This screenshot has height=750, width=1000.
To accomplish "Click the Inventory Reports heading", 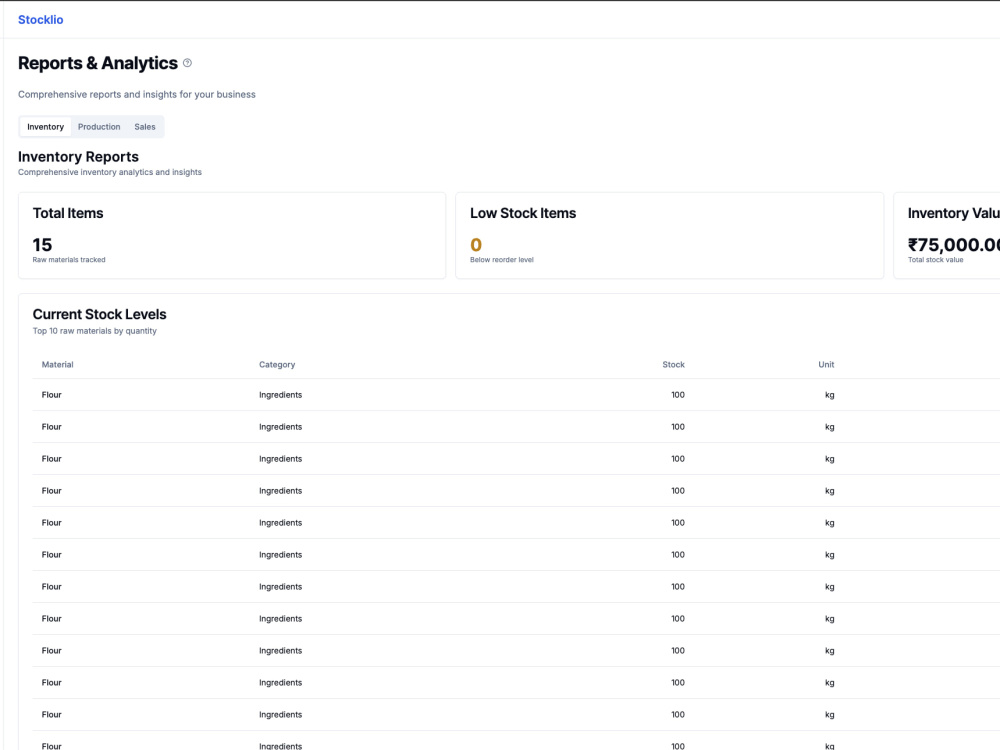I will pyautogui.click(x=78, y=157).
